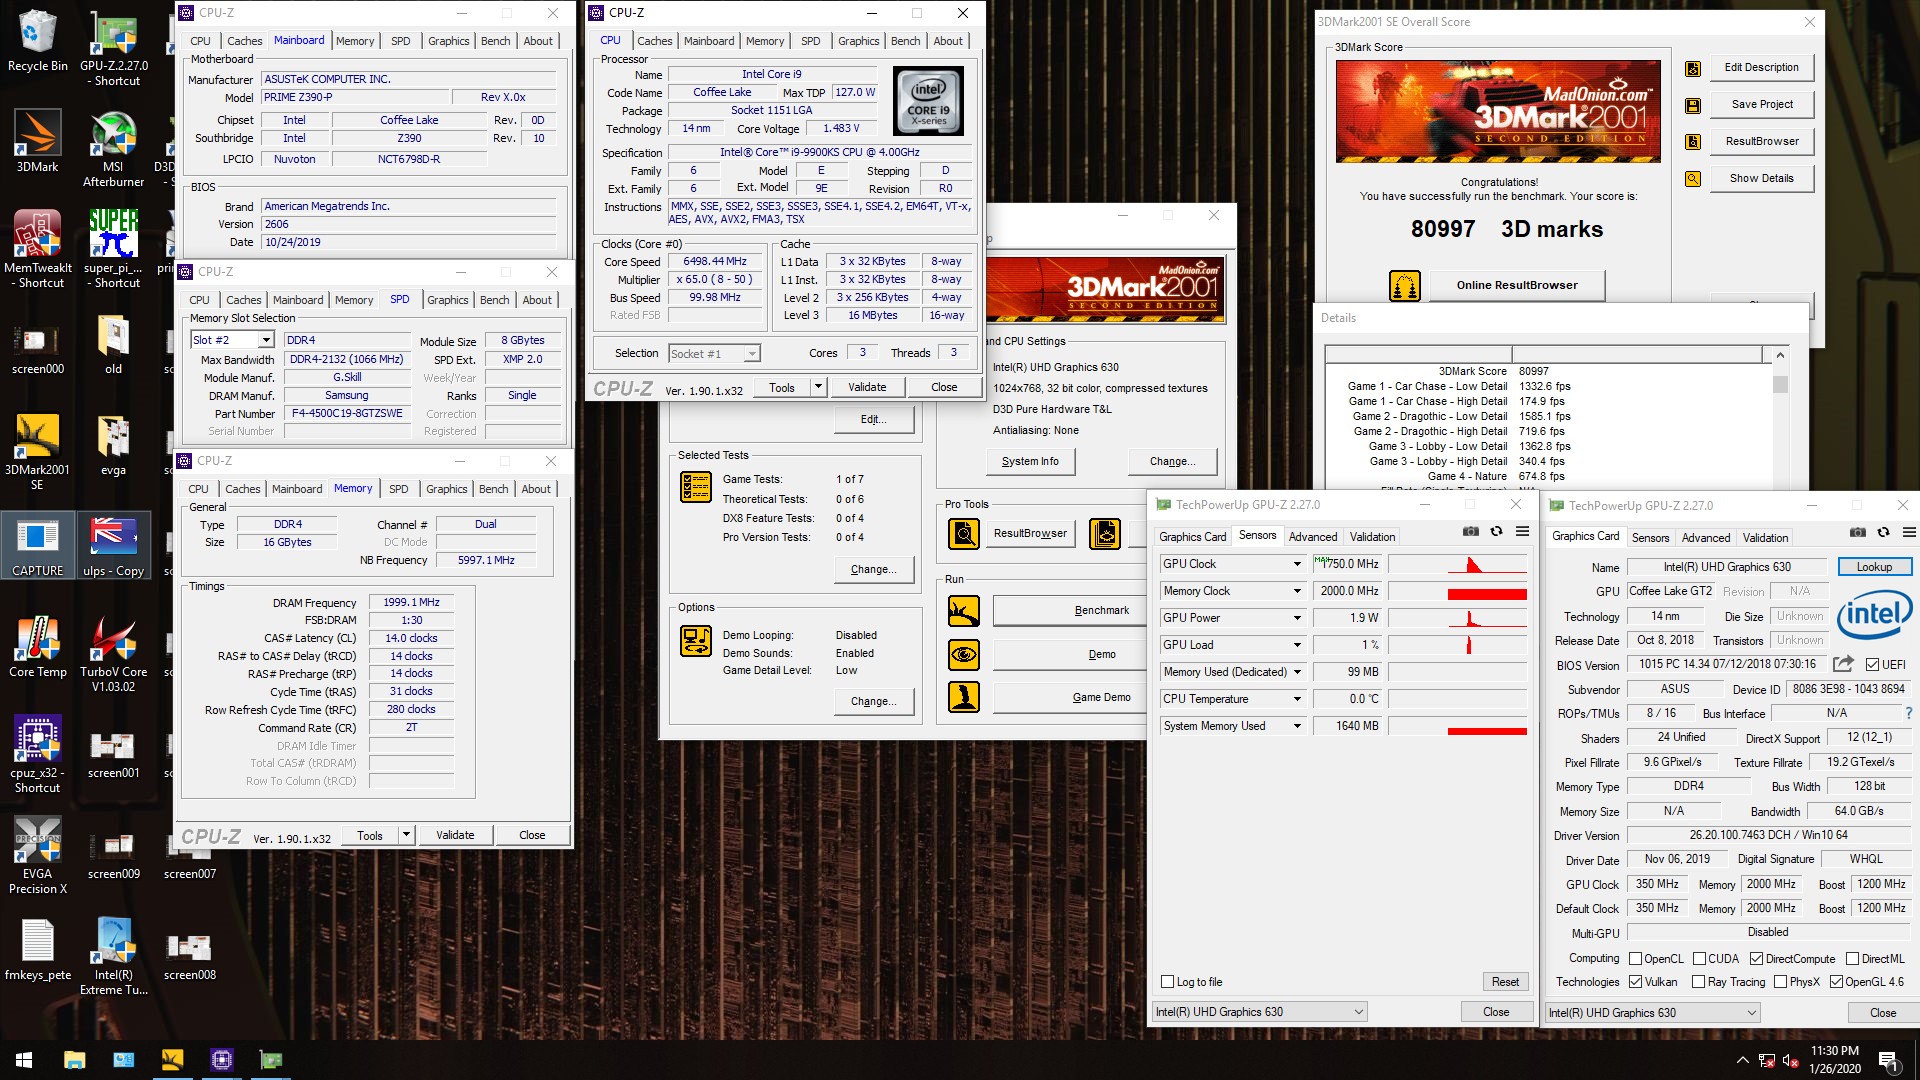
Task: Launch the MSI Afterburner desktop icon
Action: 113,148
